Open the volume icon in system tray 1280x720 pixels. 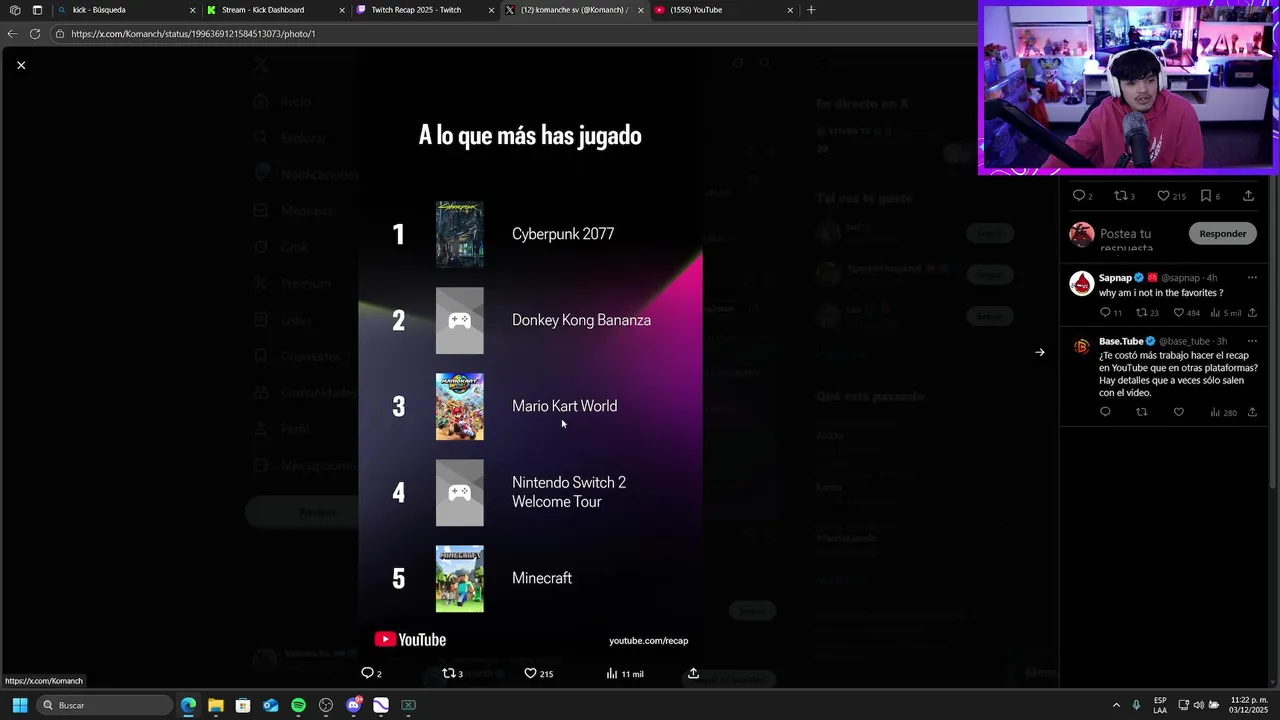click(x=1198, y=705)
